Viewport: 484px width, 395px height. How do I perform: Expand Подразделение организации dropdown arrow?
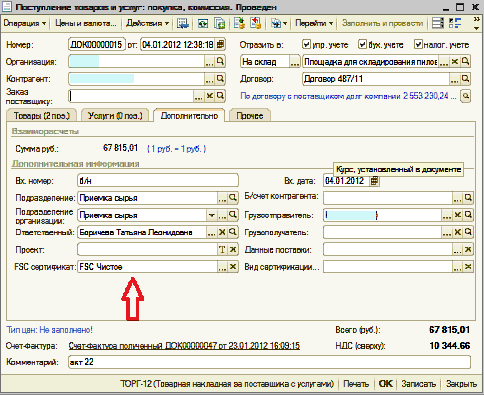pos(211,215)
